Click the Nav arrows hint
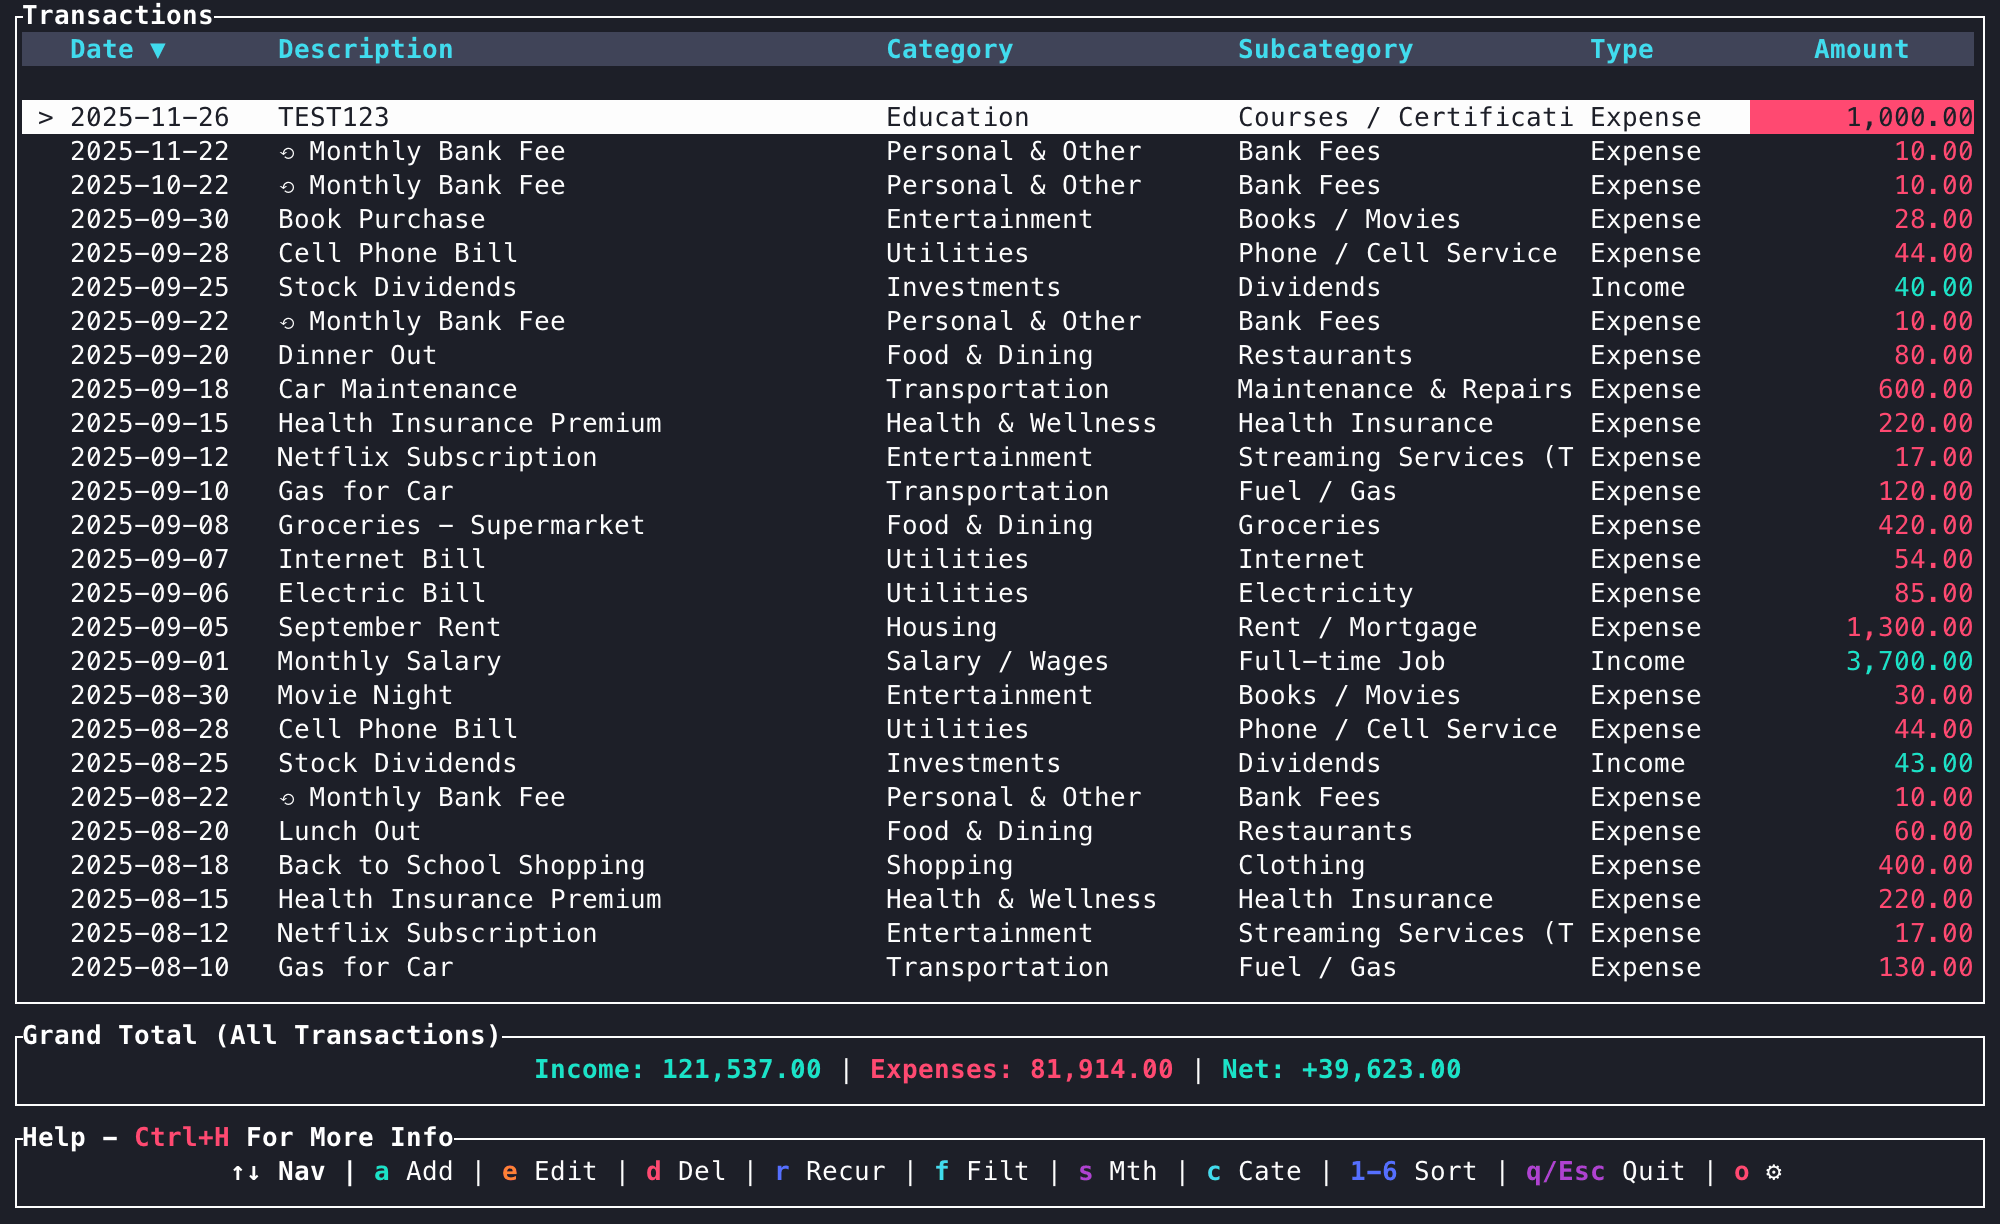 point(278,1171)
